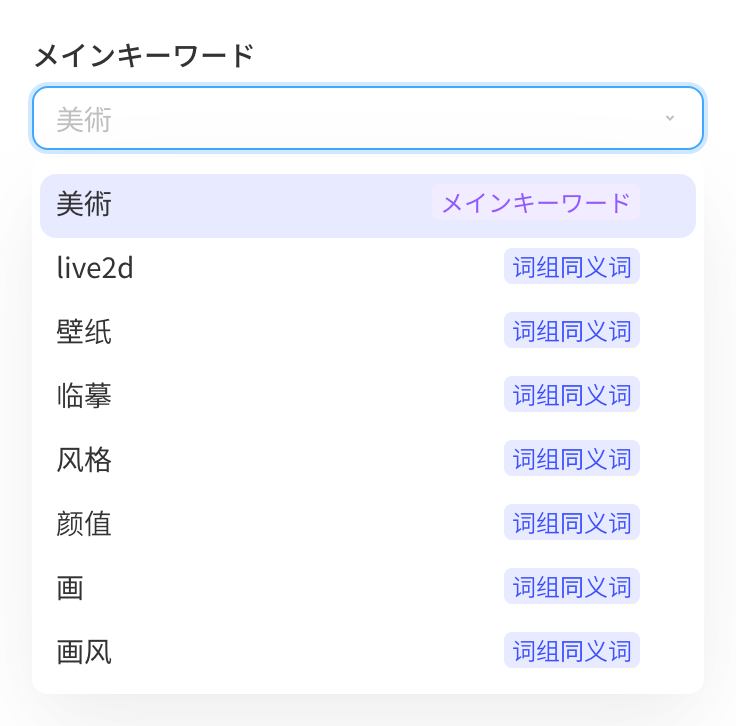Click the dropdown chevron arrow icon

tap(670, 118)
